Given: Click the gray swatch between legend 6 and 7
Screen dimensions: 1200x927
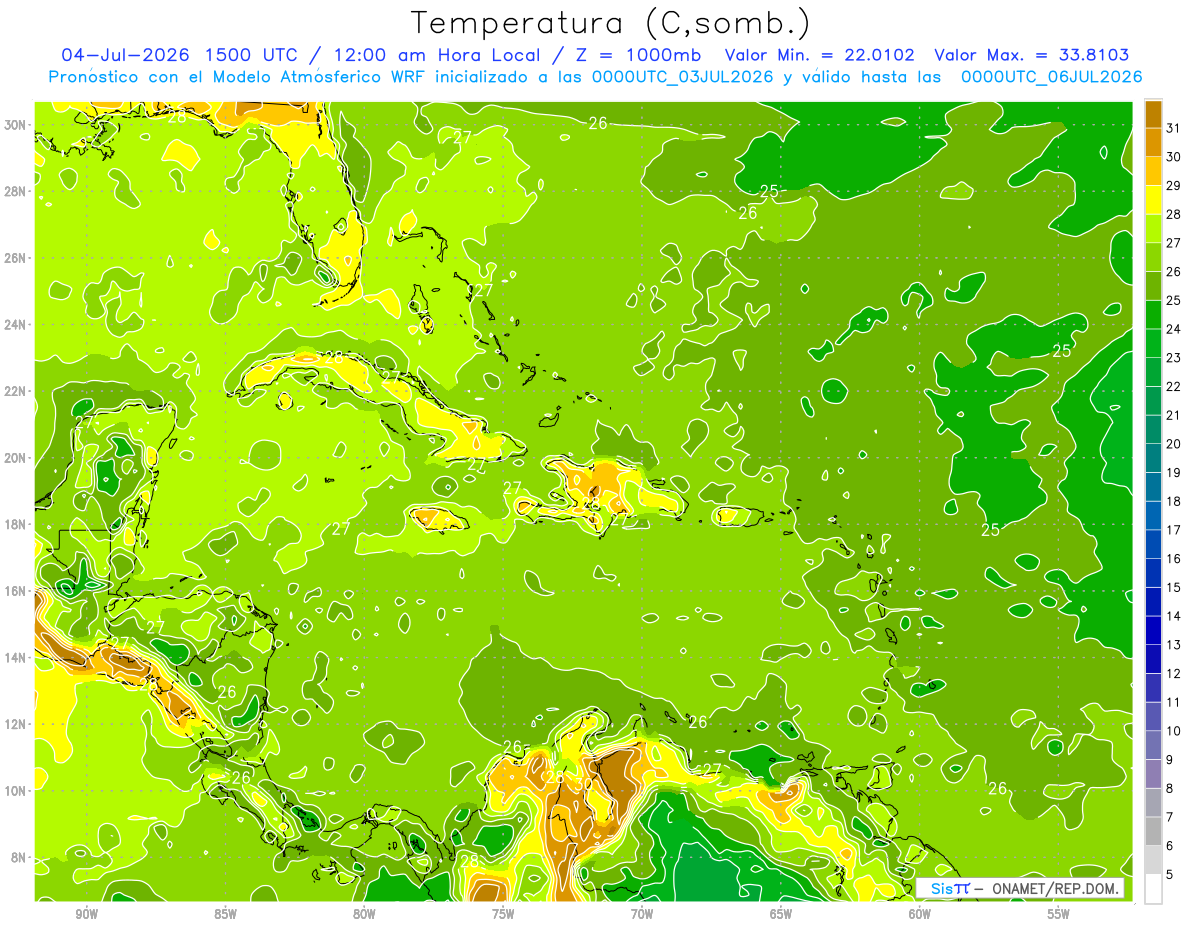Looking at the screenshot, I should click(x=1153, y=831).
